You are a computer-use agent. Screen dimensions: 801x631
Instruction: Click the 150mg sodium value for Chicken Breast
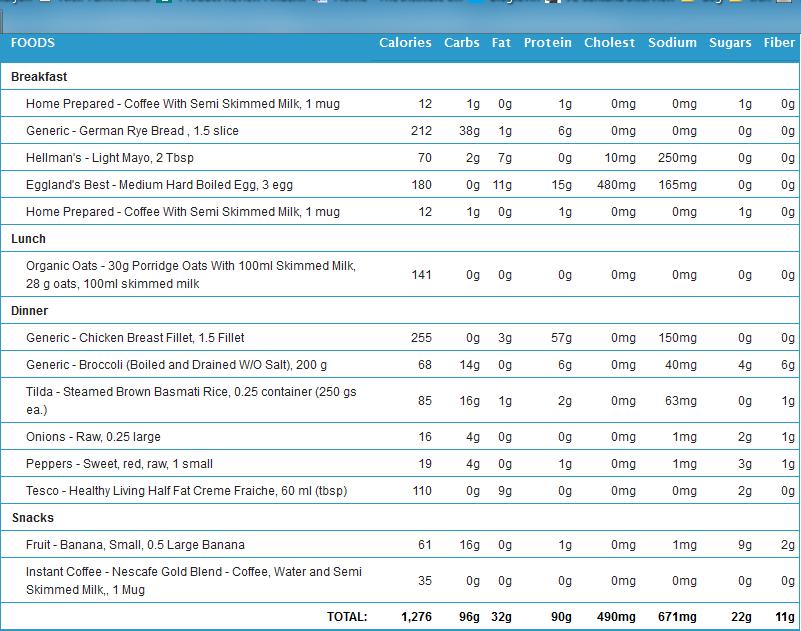tap(677, 338)
